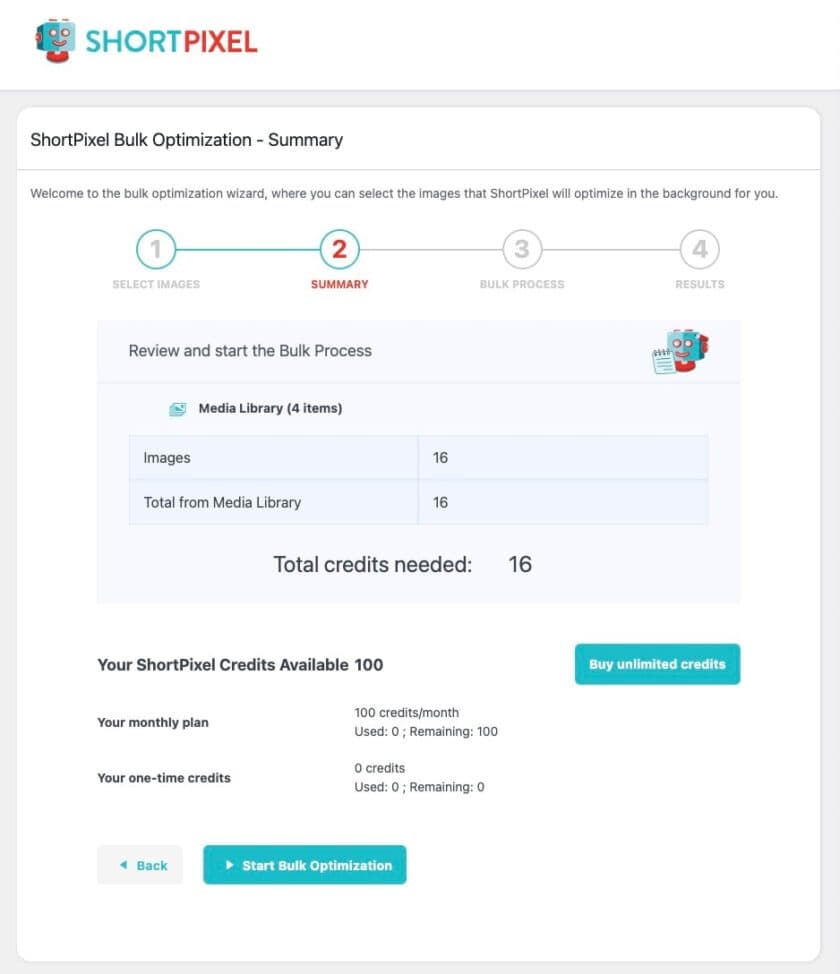840x974 pixels.
Task: Click the Total credits needed value 16
Action: pos(520,564)
